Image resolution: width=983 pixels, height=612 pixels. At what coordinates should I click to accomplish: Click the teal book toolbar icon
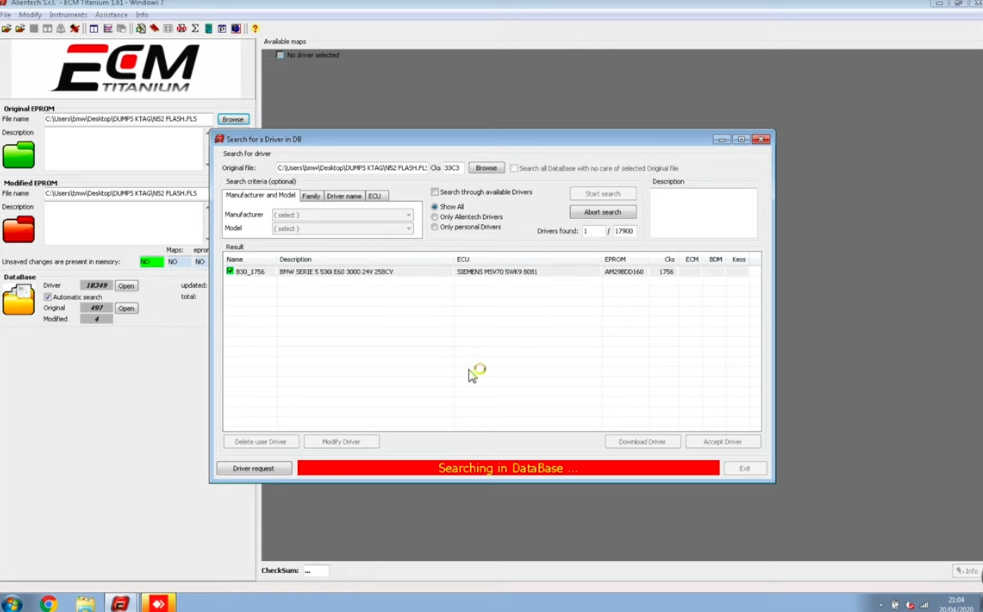coord(209,29)
